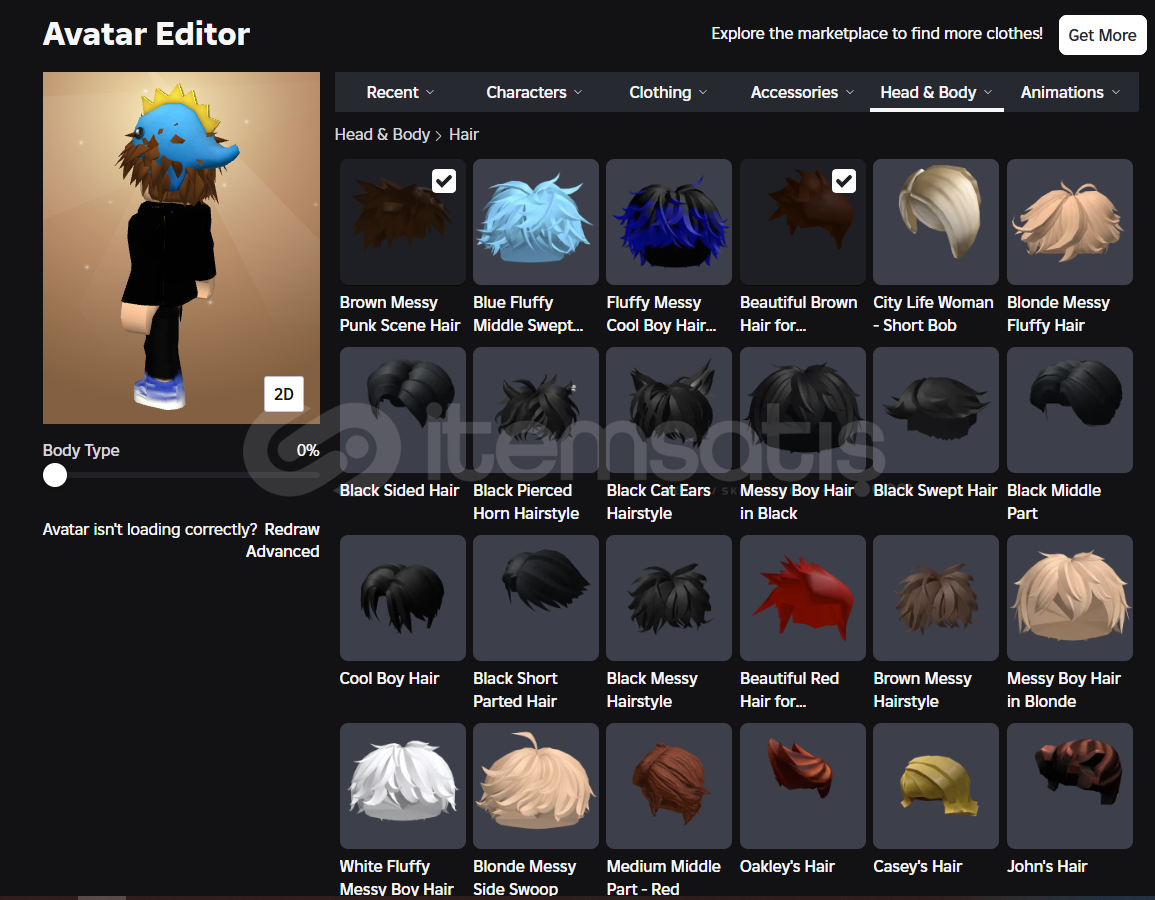Screen dimensions: 1155x900
Task: Pick the Black Swept Hair item
Action: pos(935,409)
